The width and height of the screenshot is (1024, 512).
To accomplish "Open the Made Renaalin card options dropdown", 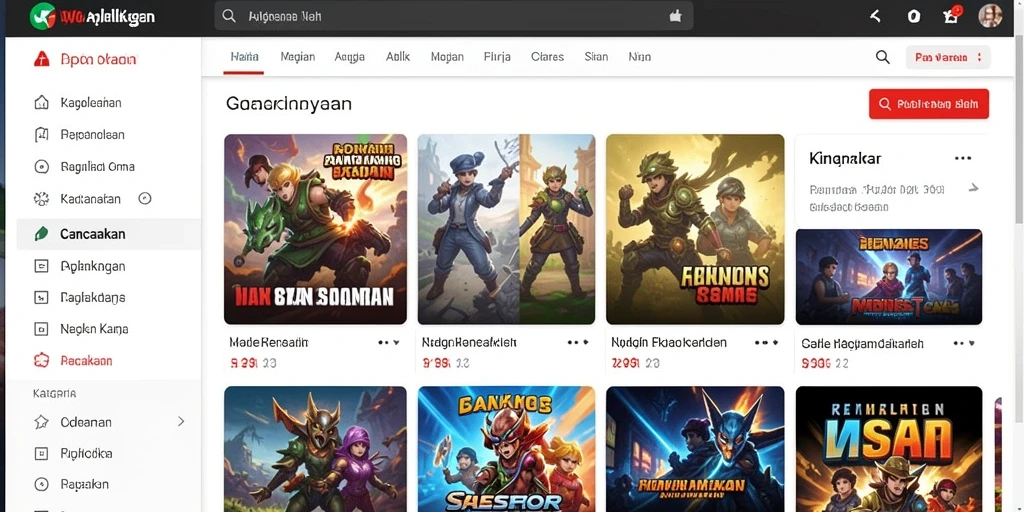I will click(x=389, y=342).
